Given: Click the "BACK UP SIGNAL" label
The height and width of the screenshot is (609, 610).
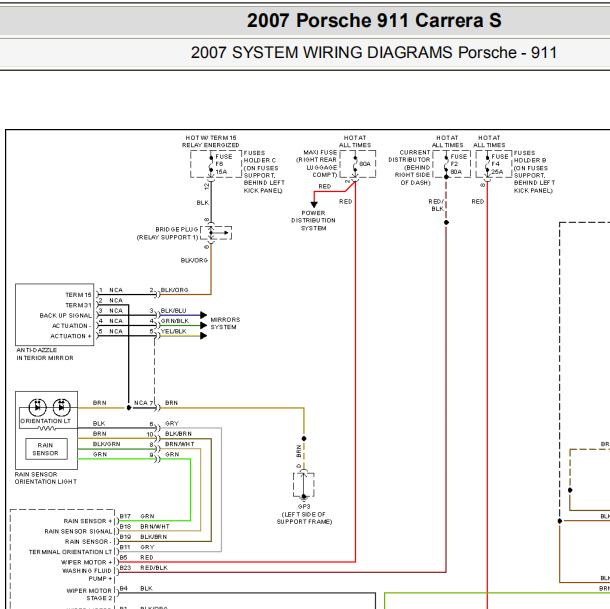Looking at the screenshot, I should click(x=65, y=315).
